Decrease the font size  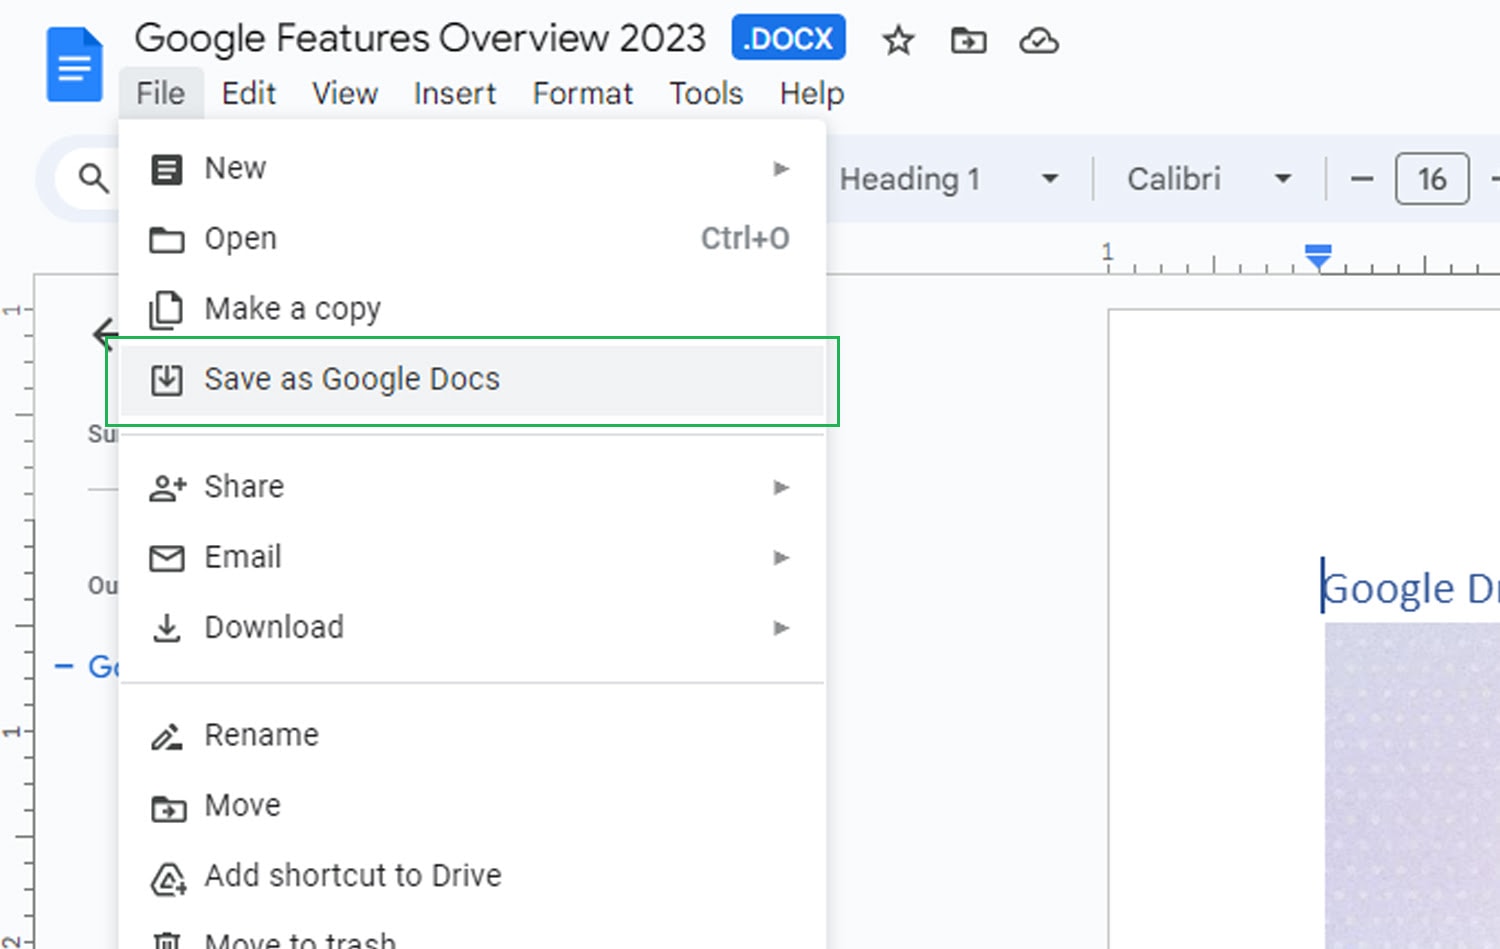point(1361,179)
